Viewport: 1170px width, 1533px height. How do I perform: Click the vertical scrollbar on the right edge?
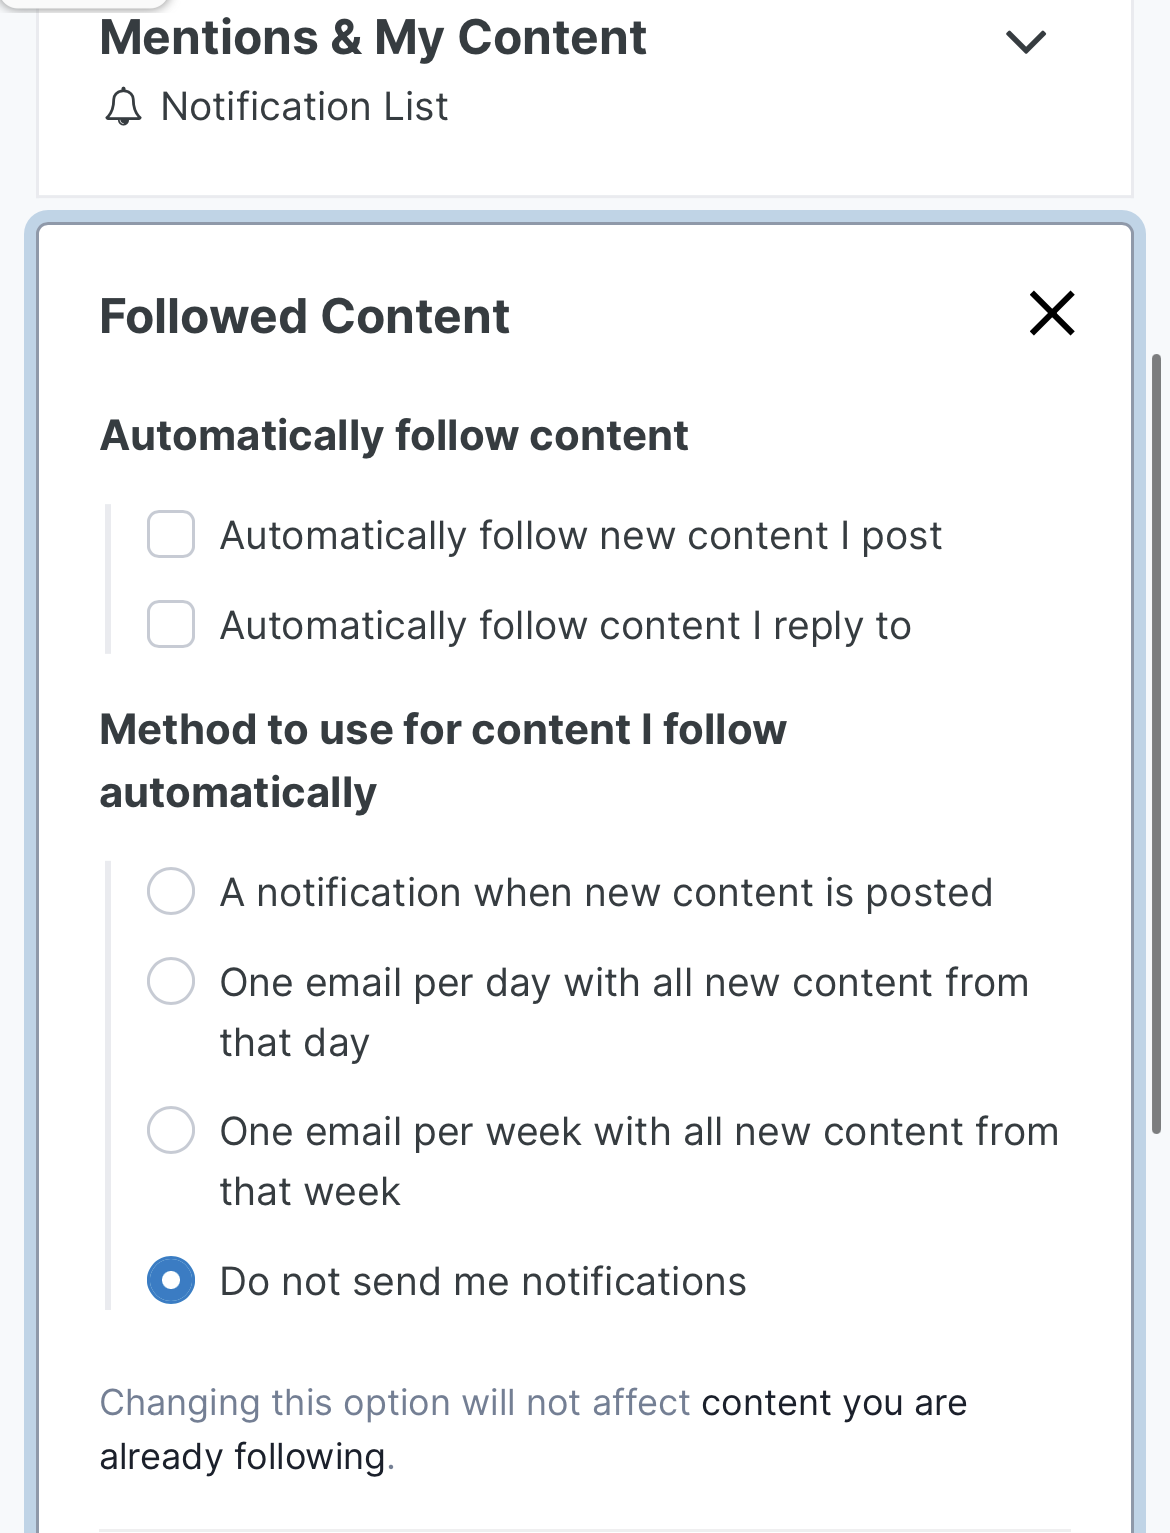[x=1157, y=740]
